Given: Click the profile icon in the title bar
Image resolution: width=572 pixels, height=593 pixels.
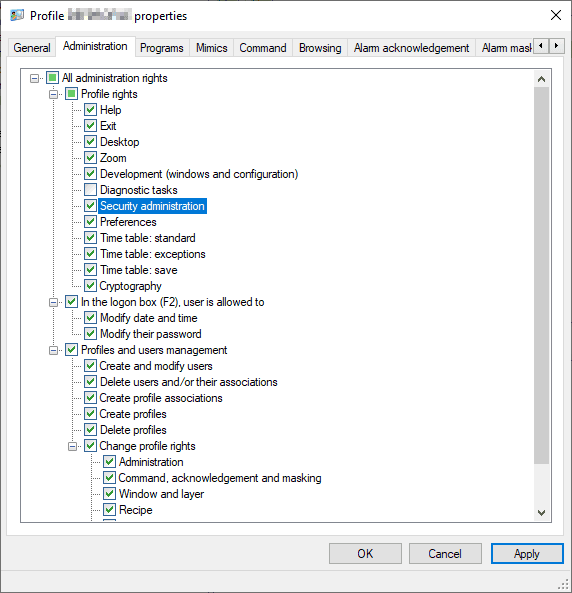Looking at the screenshot, I should 17,16.
